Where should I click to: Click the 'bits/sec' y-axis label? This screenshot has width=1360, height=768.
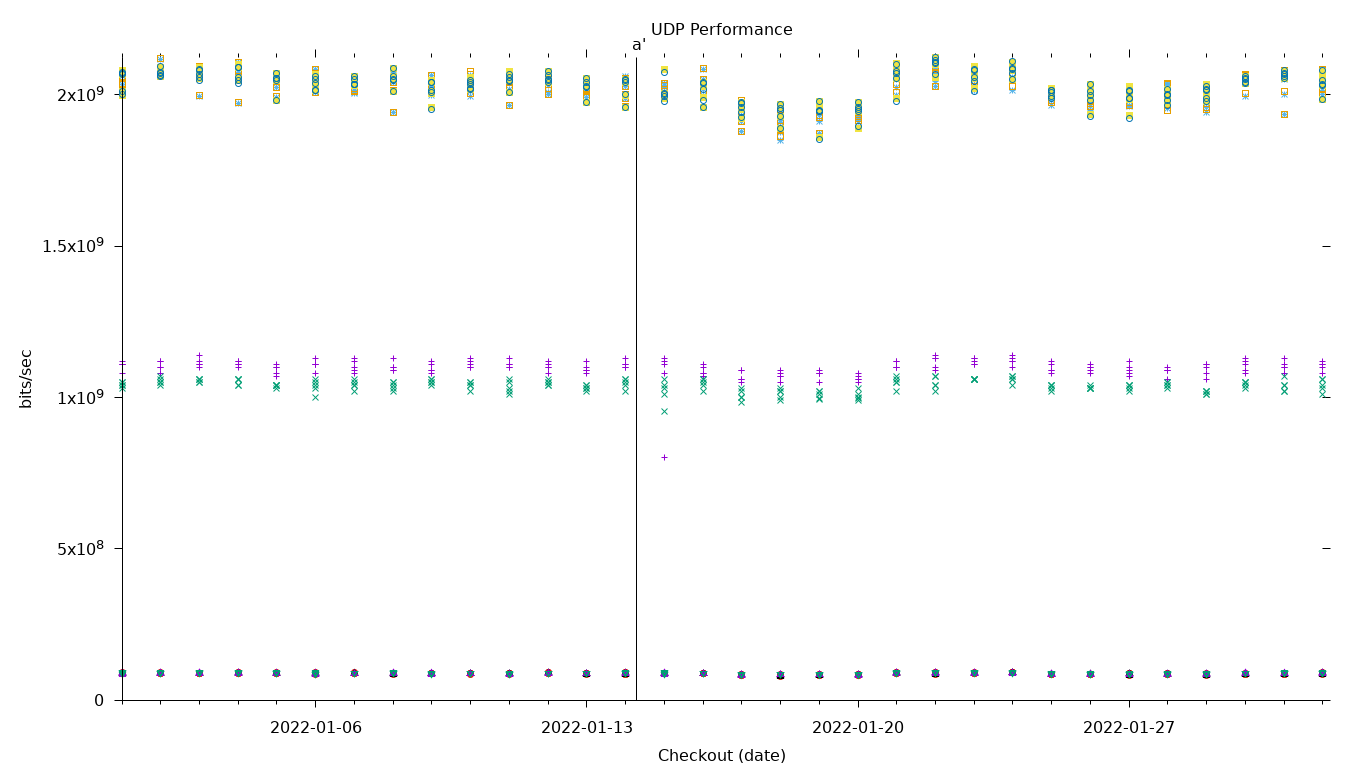(x=27, y=378)
